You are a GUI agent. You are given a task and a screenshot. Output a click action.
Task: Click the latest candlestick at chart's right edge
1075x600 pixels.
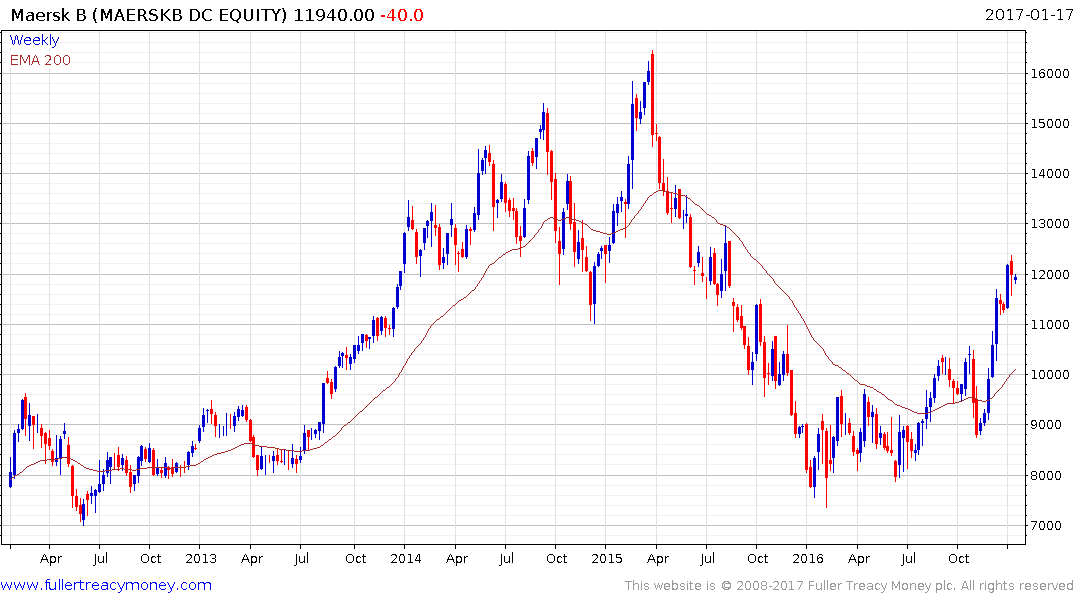(x=1015, y=278)
